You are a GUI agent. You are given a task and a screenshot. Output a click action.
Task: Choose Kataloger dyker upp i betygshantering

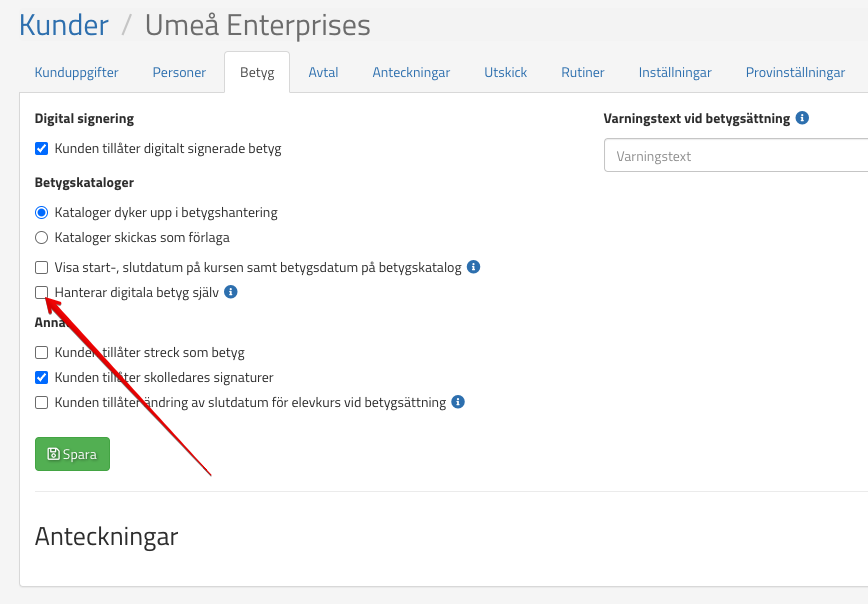(41, 212)
